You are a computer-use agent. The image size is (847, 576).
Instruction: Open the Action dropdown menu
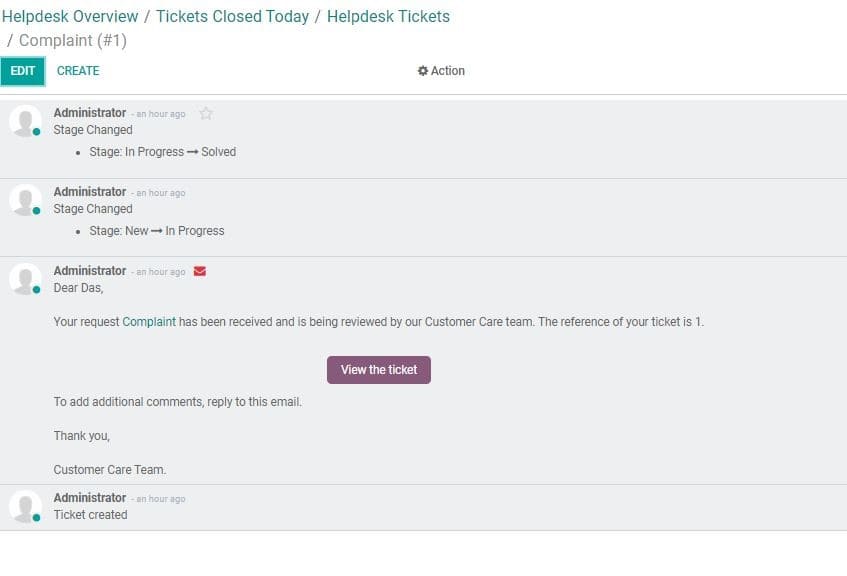pyautogui.click(x=441, y=71)
